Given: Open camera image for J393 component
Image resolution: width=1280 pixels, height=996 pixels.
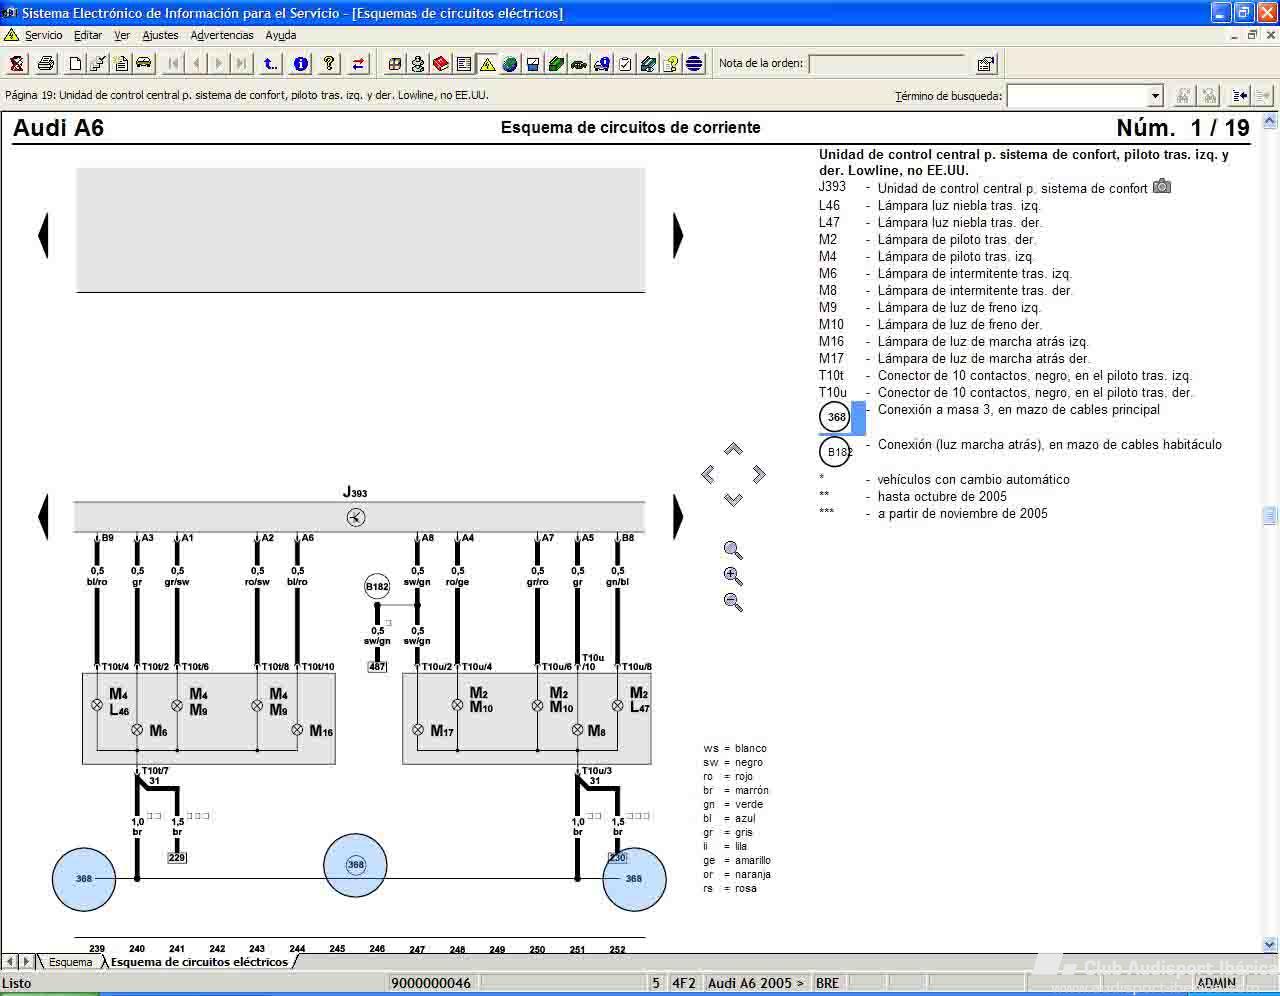Looking at the screenshot, I should click(x=1161, y=187).
